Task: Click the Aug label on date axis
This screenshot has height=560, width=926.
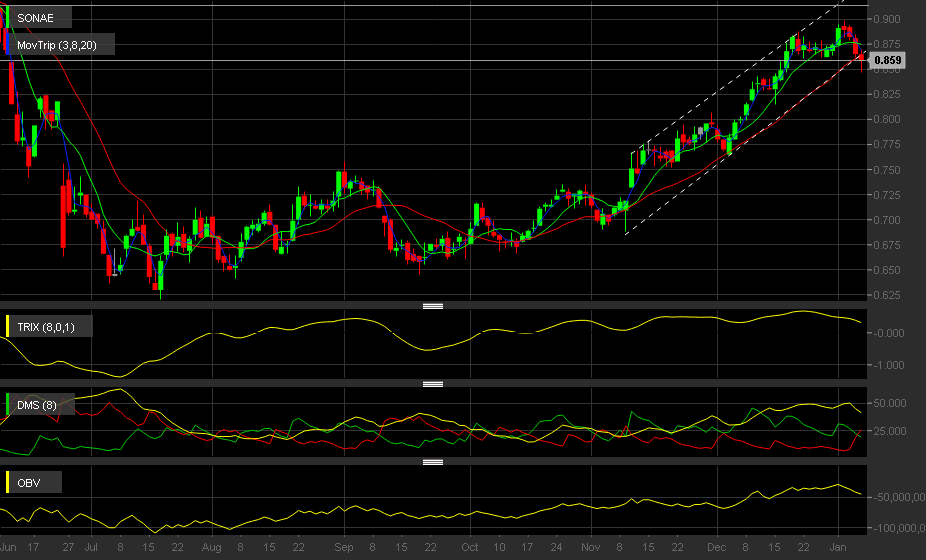Action: pos(211,547)
